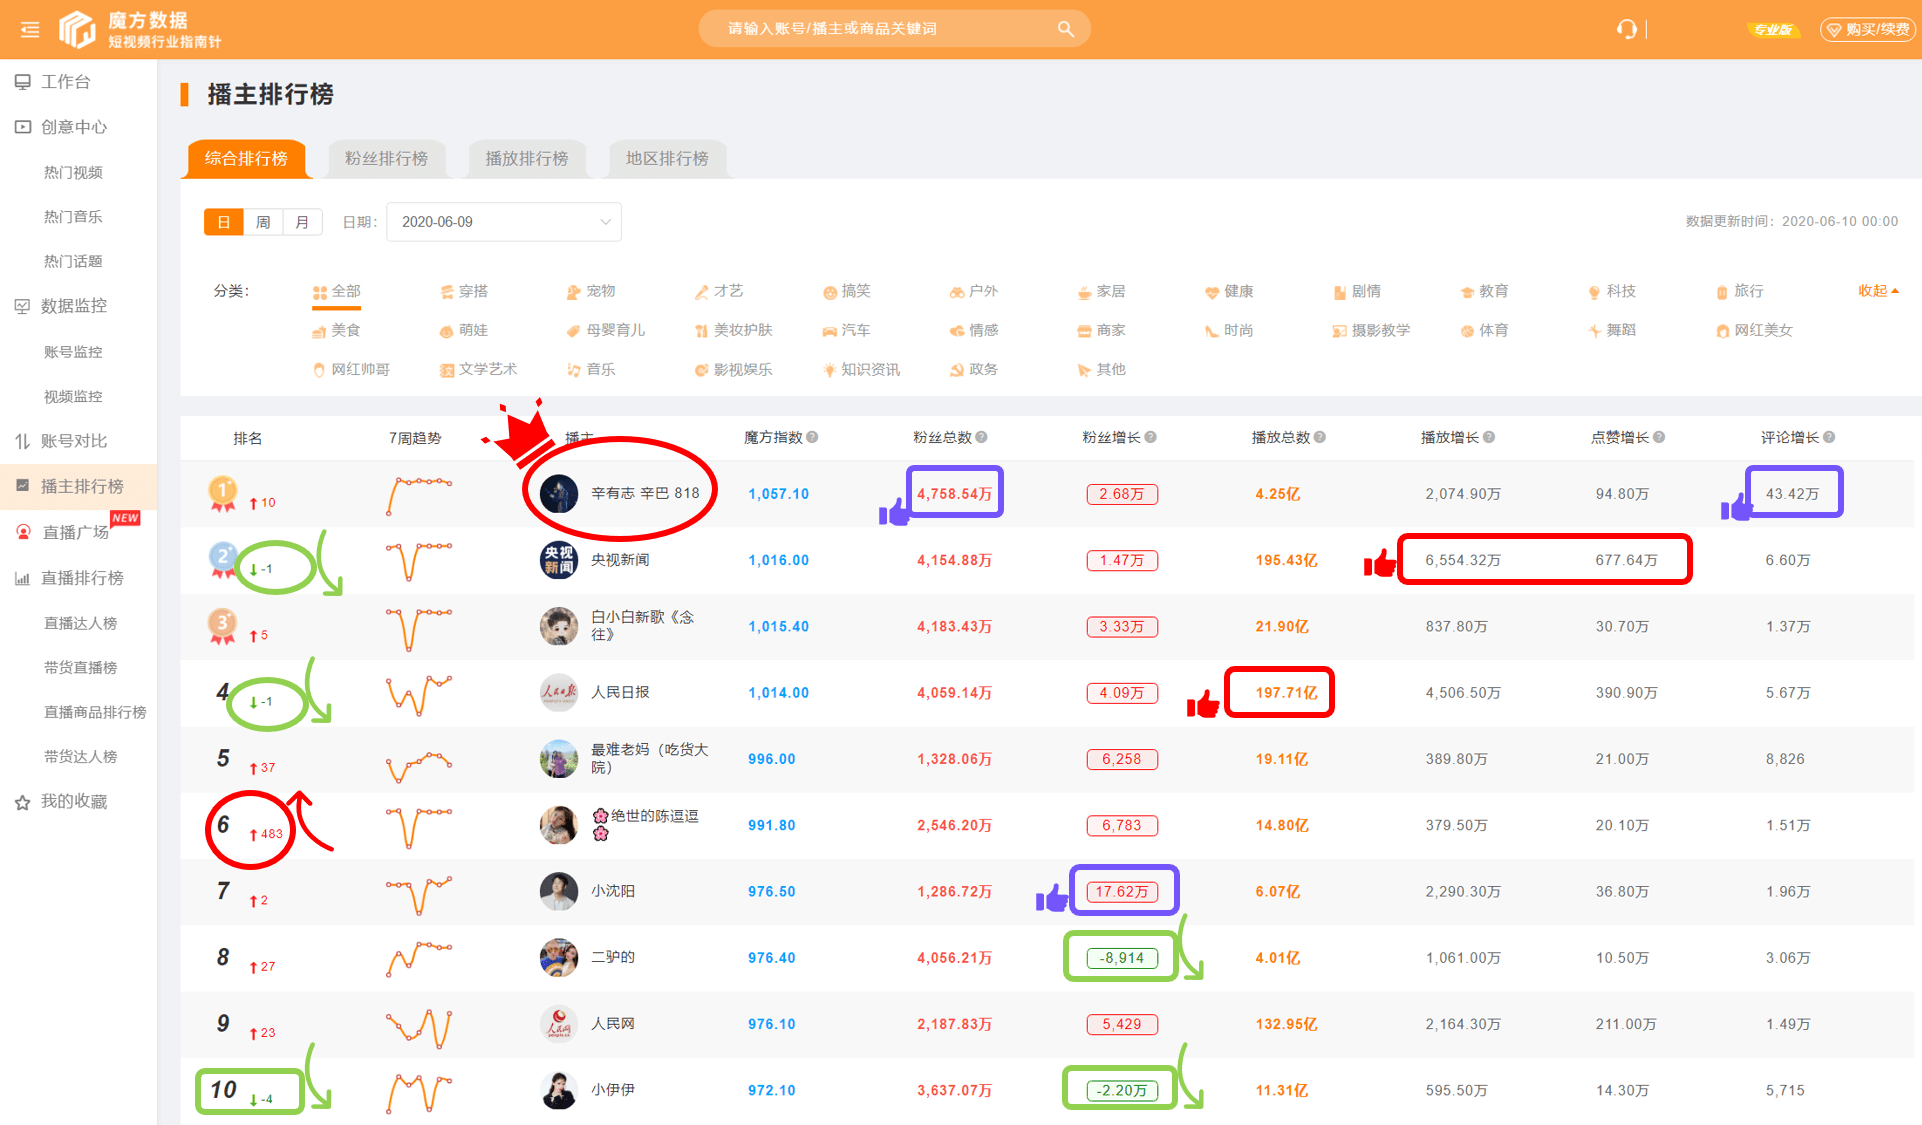Filter by the 美妆护肤 category
1922x1125 pixels.
point(734,331)
